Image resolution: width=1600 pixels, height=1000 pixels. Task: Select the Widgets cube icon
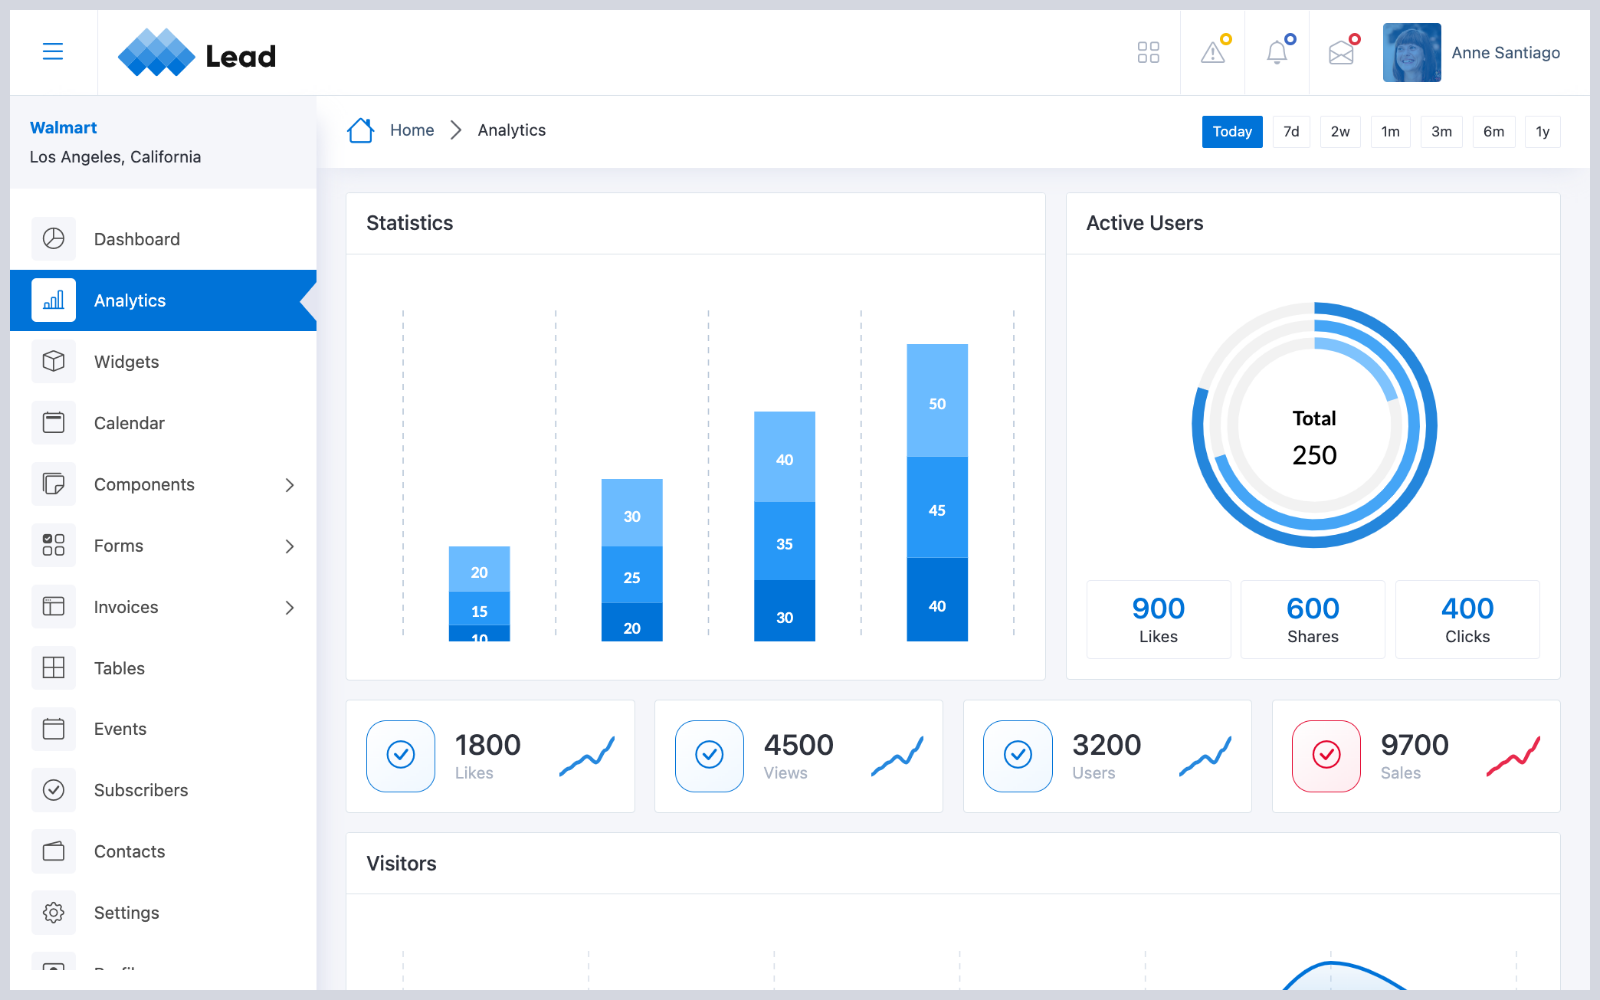53,361
